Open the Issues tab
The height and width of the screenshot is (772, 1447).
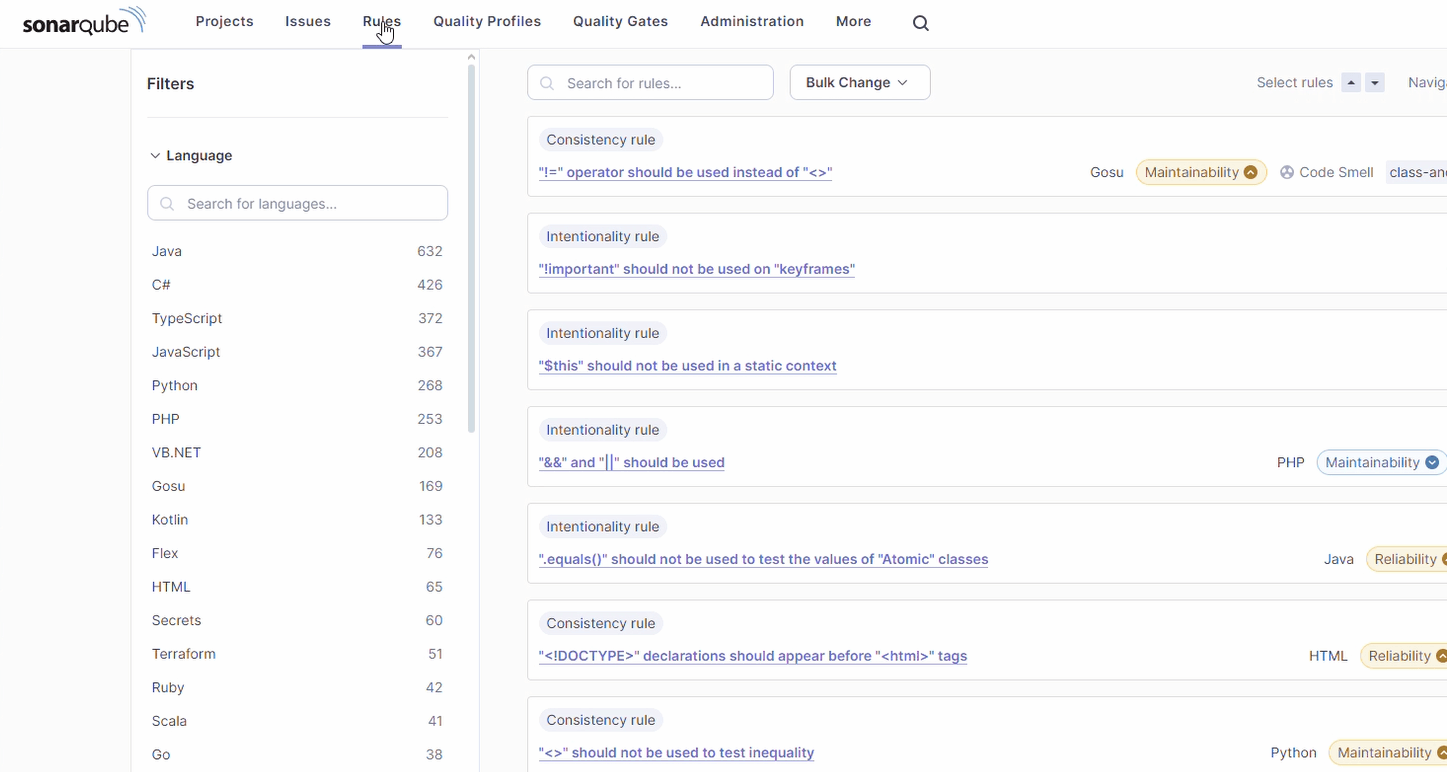point(308,22)
